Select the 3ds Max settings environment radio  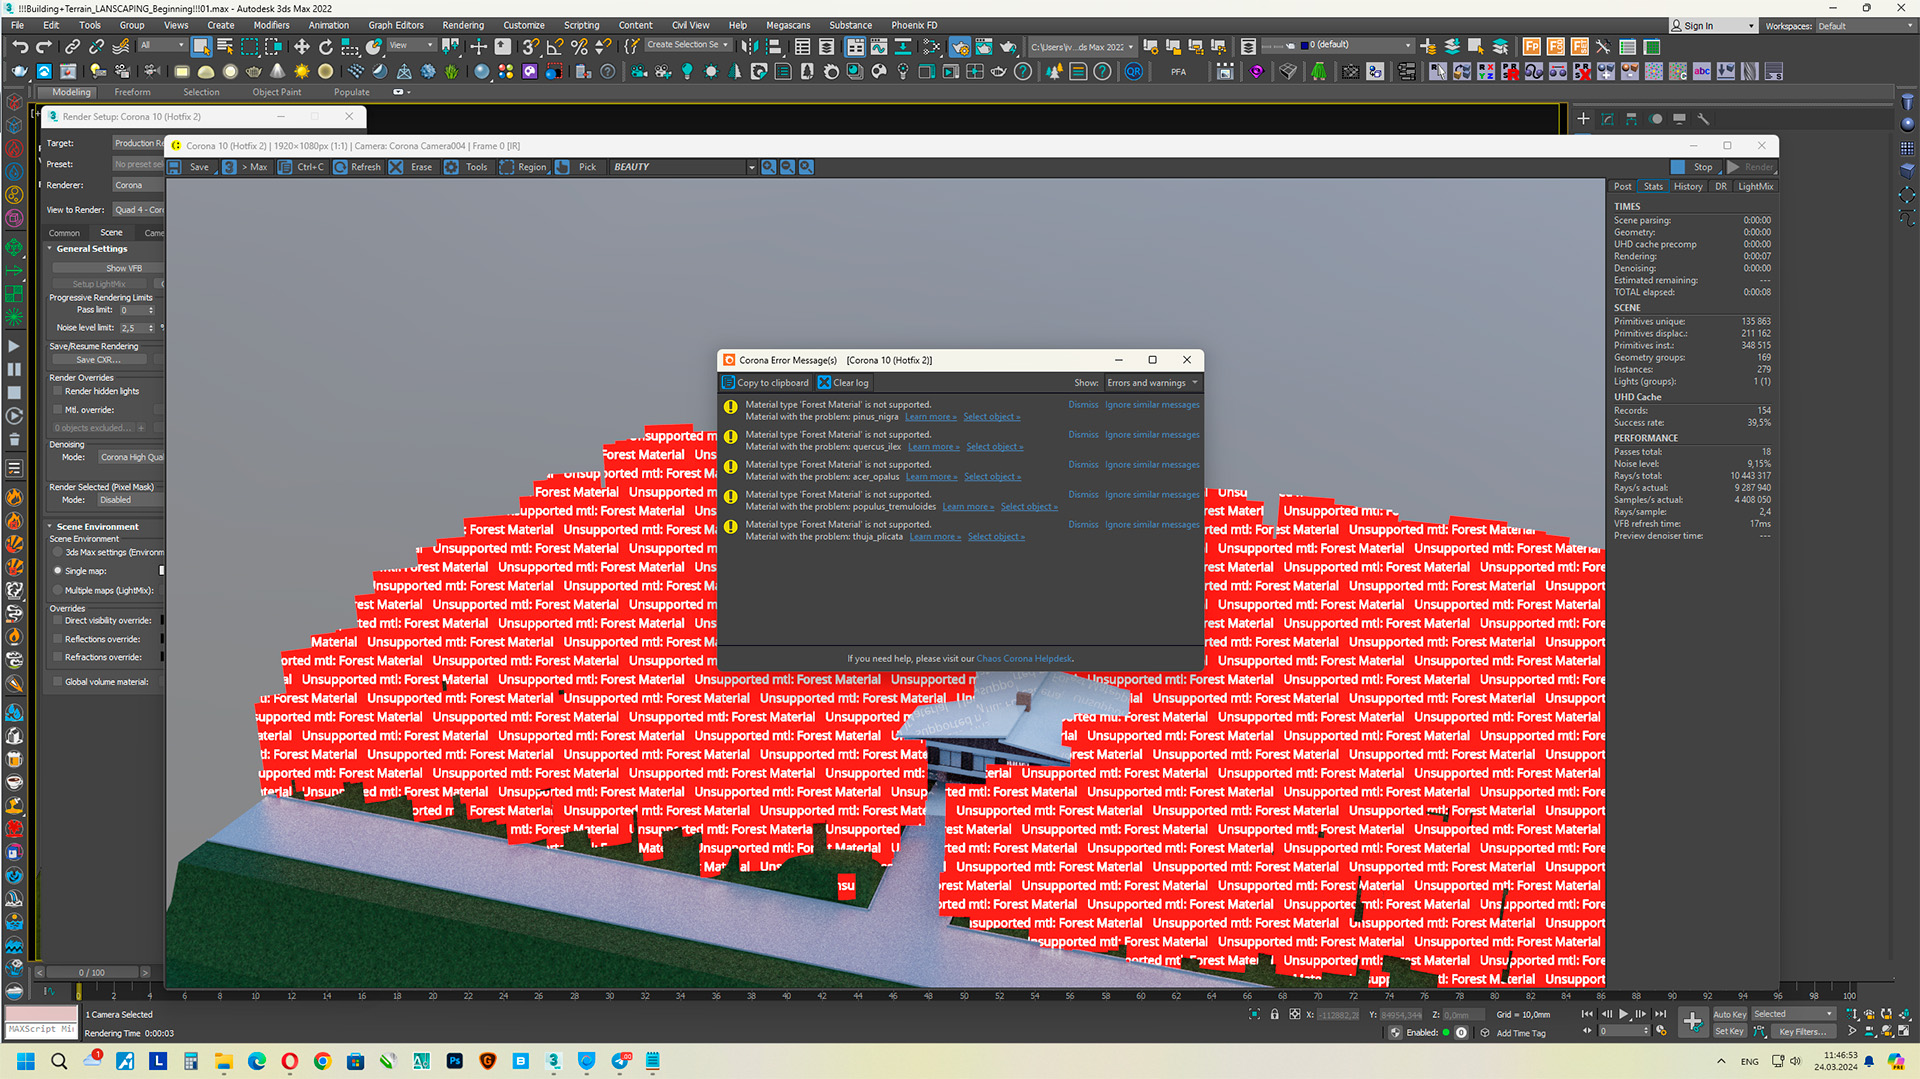click(x=58, y=552)
